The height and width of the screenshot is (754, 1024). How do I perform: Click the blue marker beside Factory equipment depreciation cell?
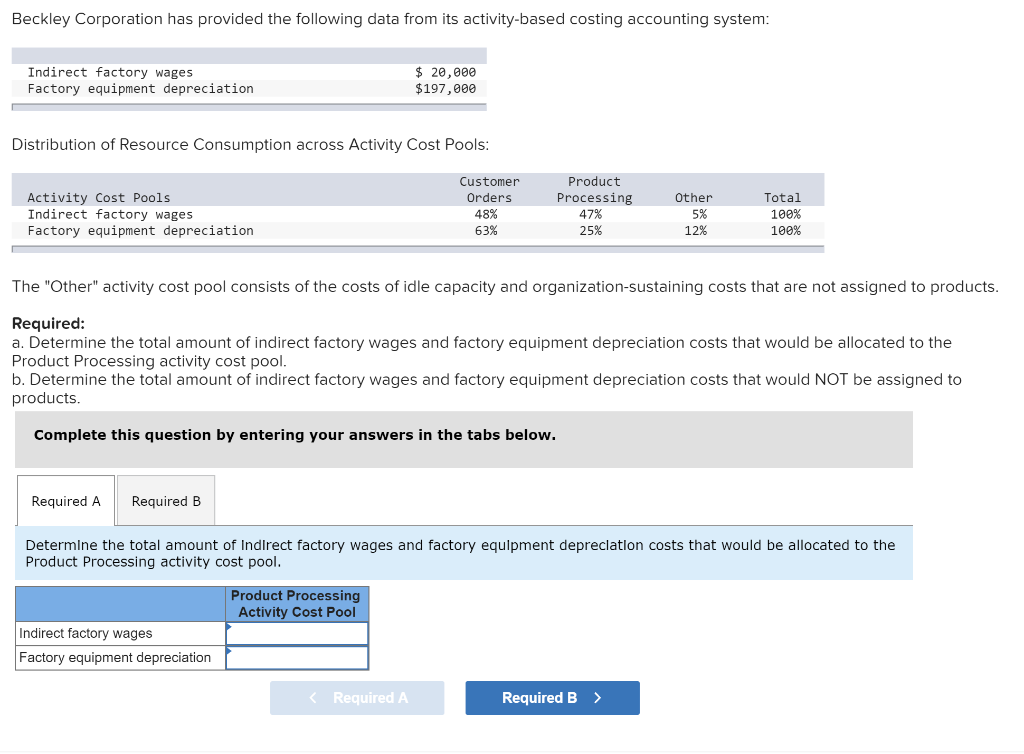click(x=229, y=651)
